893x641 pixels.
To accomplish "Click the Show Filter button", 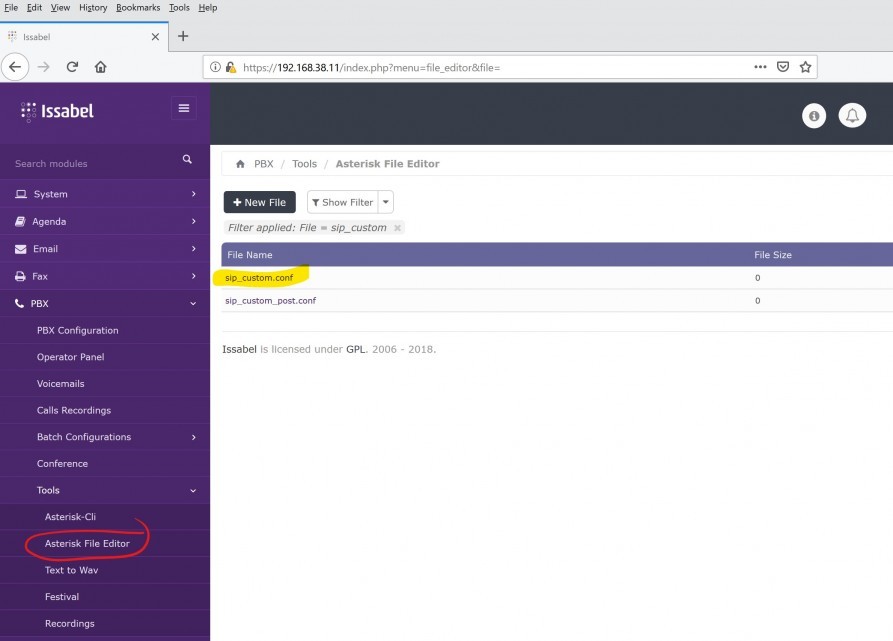I will click(x=343, y=202).
